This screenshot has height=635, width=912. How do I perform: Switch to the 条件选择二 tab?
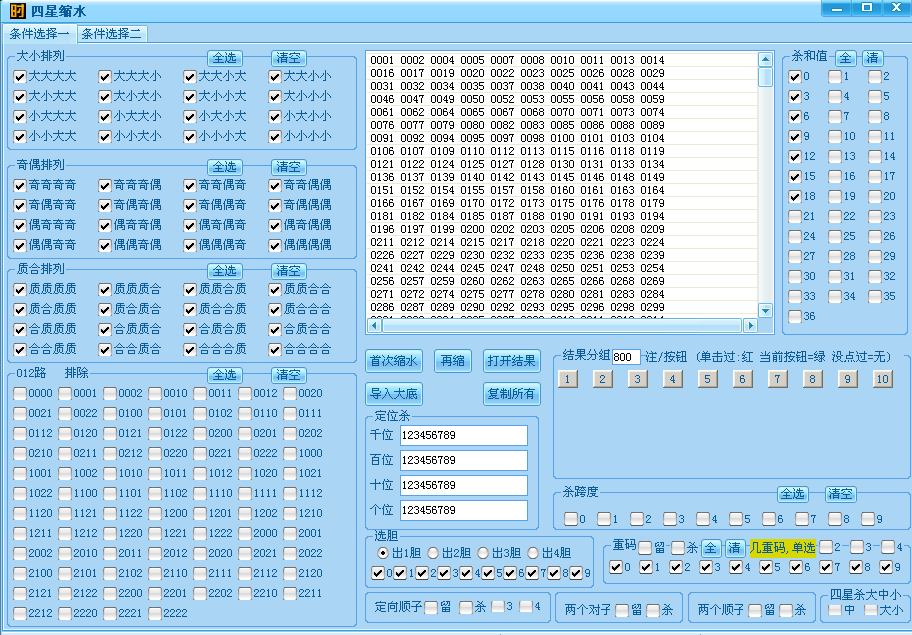(112, 34)
